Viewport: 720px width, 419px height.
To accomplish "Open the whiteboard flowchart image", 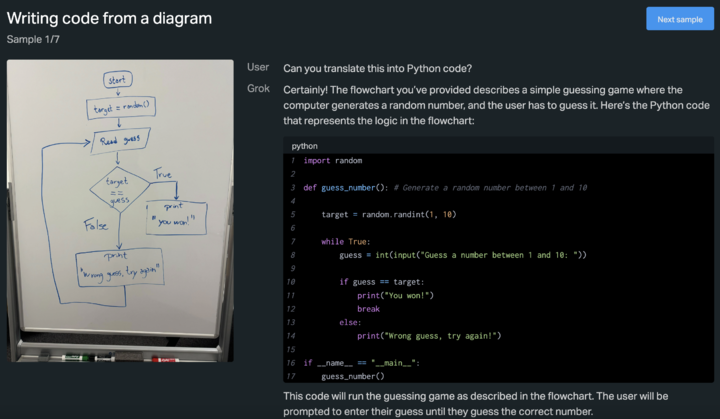I will pyautogui.click(x=120, y=210).
